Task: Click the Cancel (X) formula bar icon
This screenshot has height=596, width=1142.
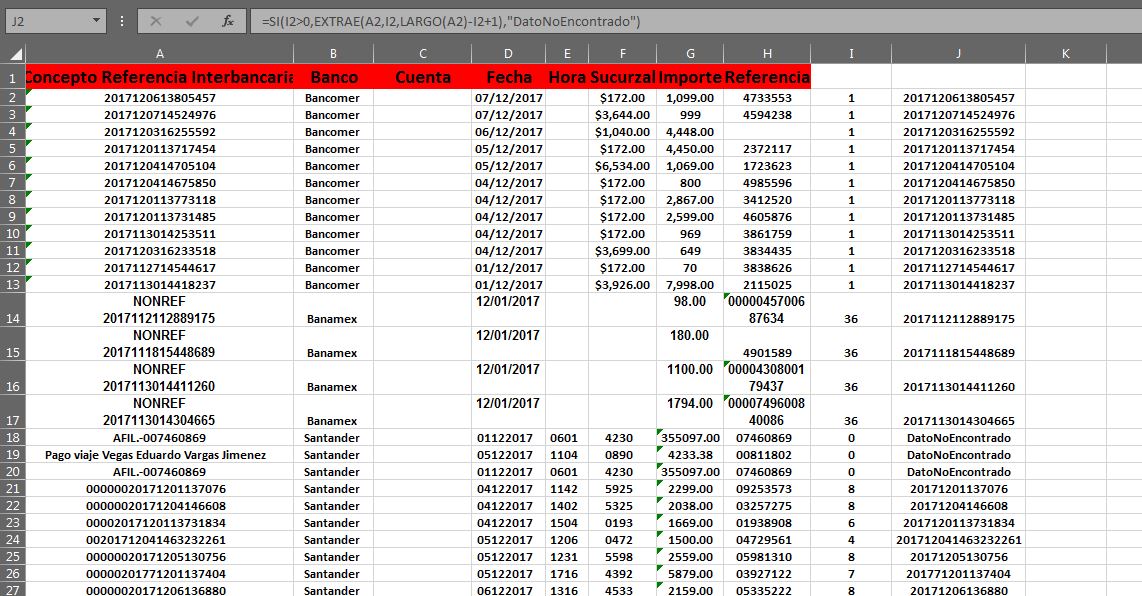Action: 156,21
